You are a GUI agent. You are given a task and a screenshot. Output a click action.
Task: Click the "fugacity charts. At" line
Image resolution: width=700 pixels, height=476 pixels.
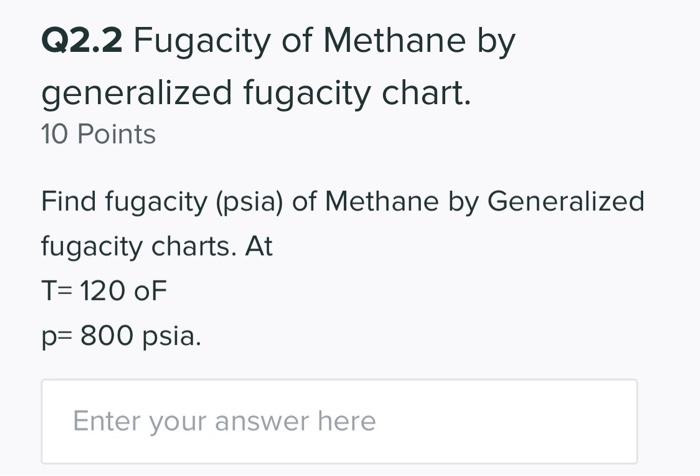pyautogui.click(x=156, y=246)
